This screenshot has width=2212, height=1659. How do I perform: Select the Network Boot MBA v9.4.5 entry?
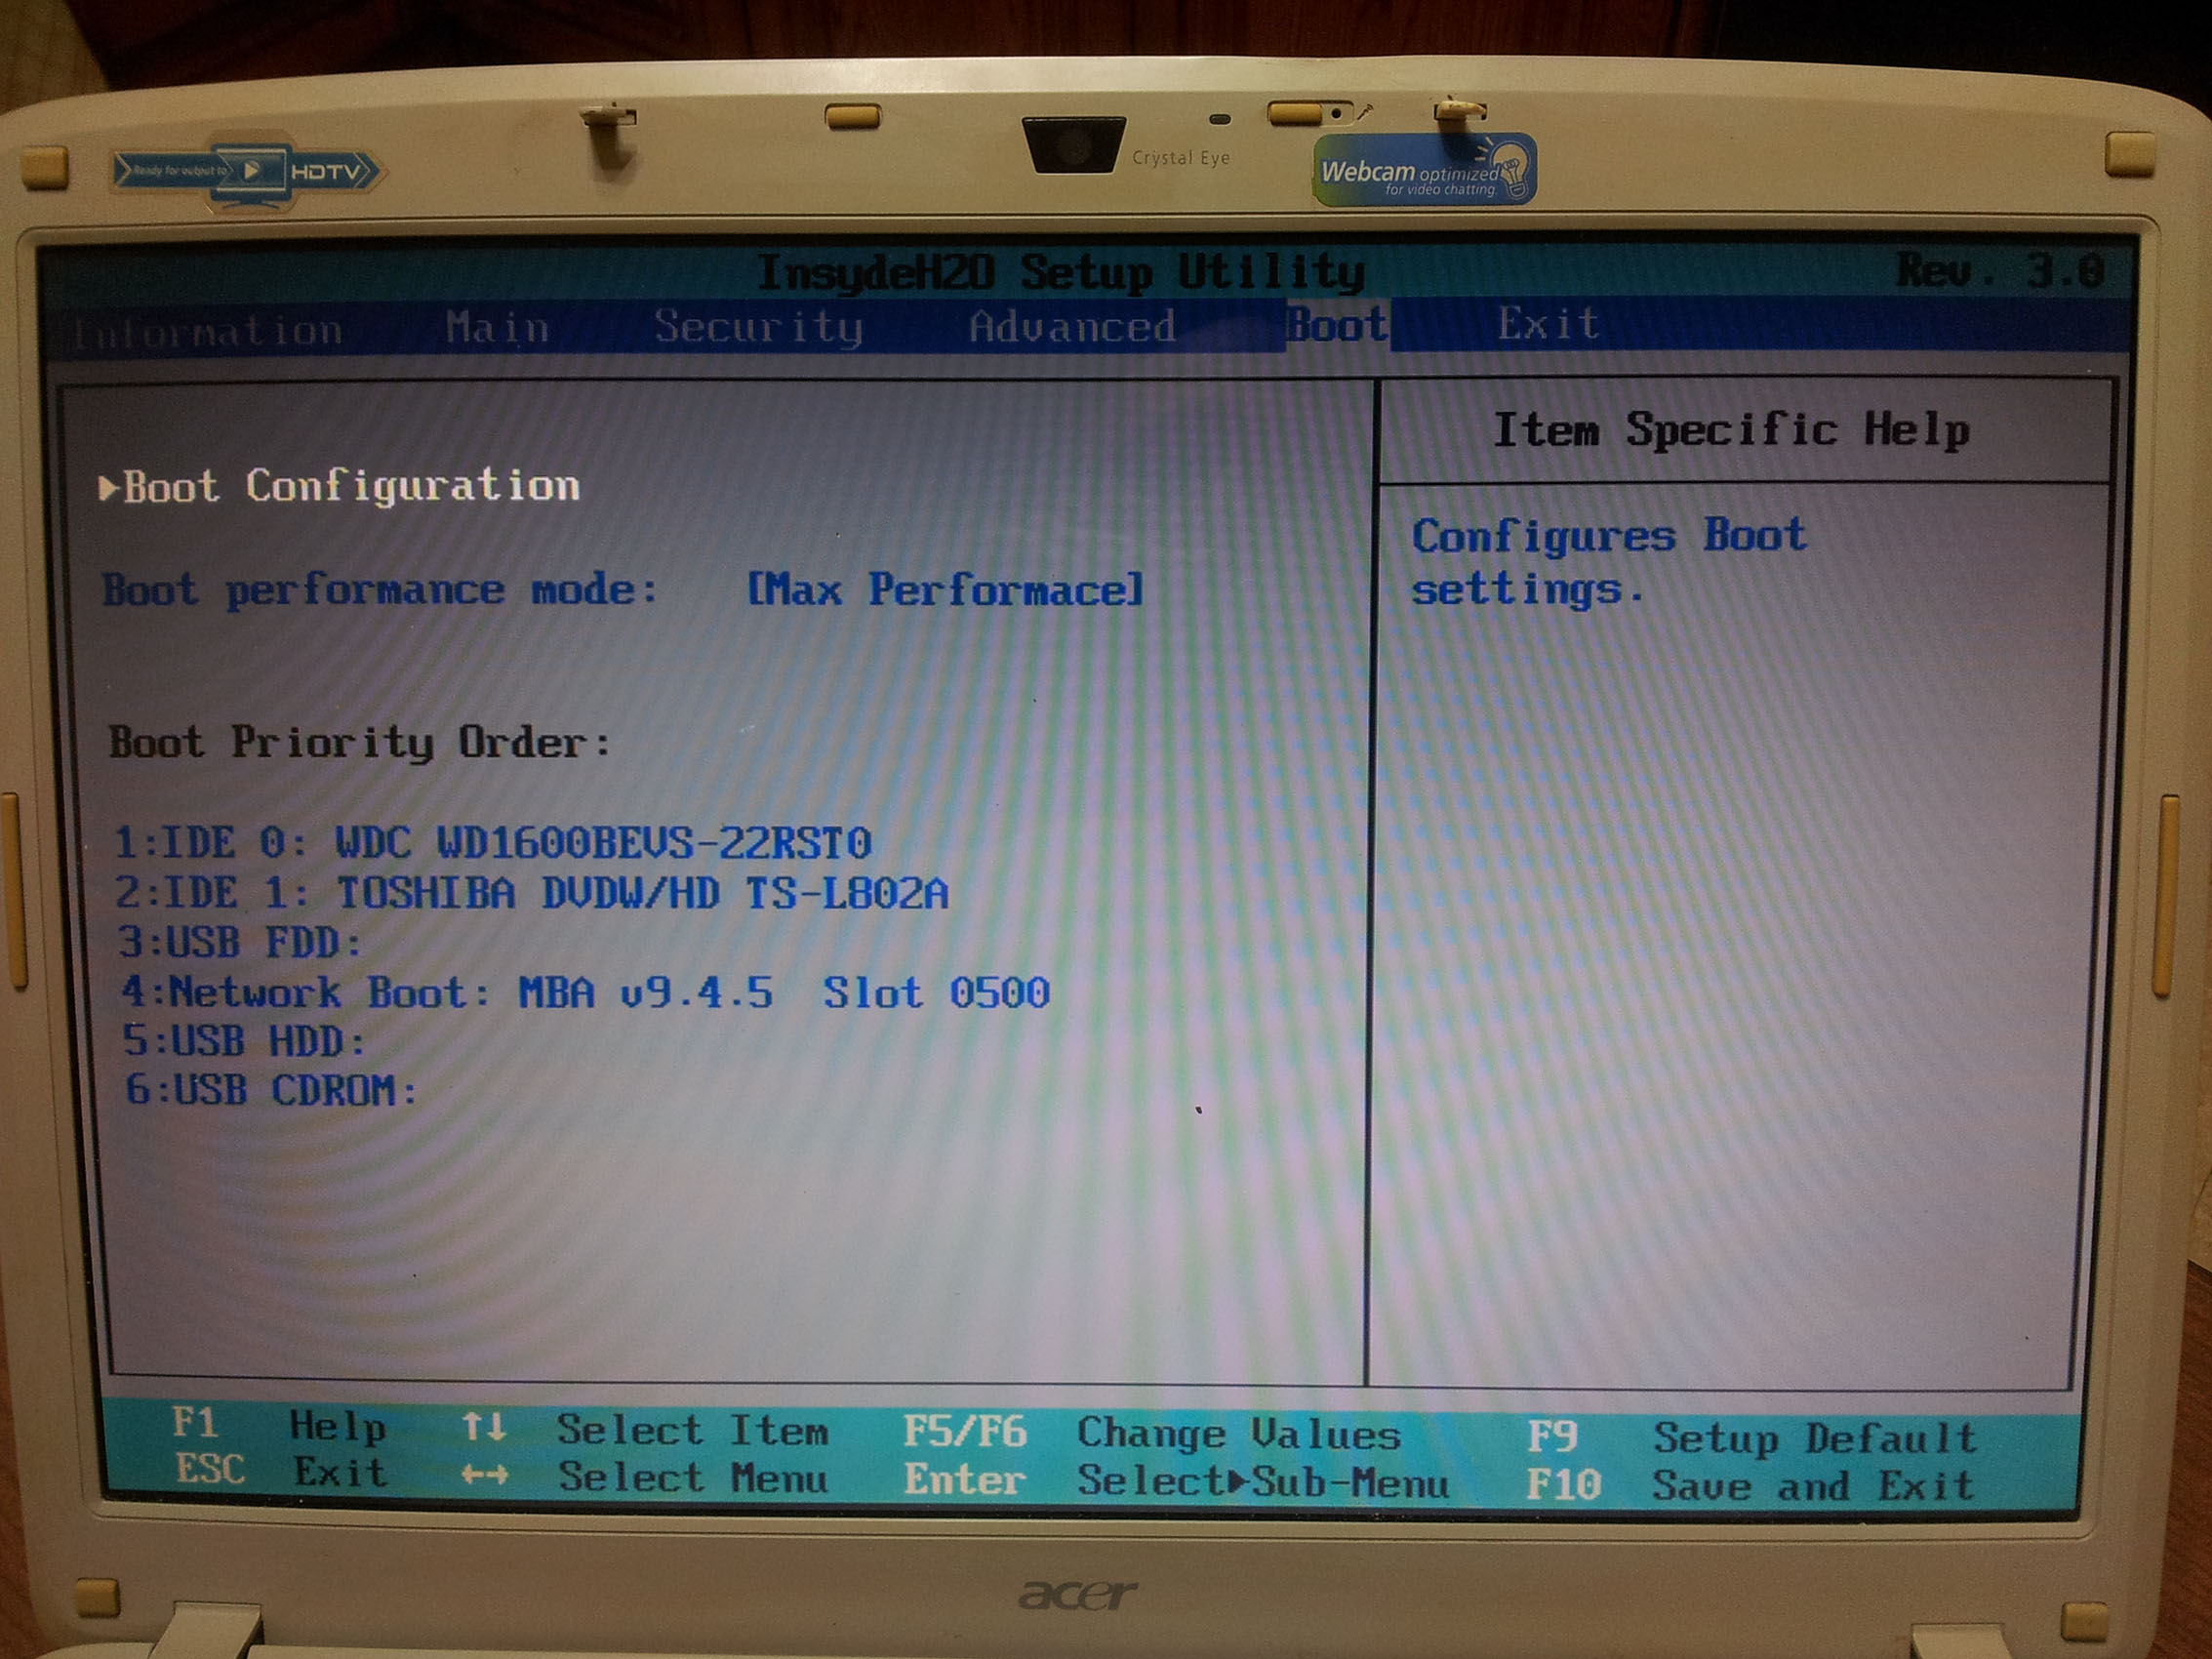[585, 992]
